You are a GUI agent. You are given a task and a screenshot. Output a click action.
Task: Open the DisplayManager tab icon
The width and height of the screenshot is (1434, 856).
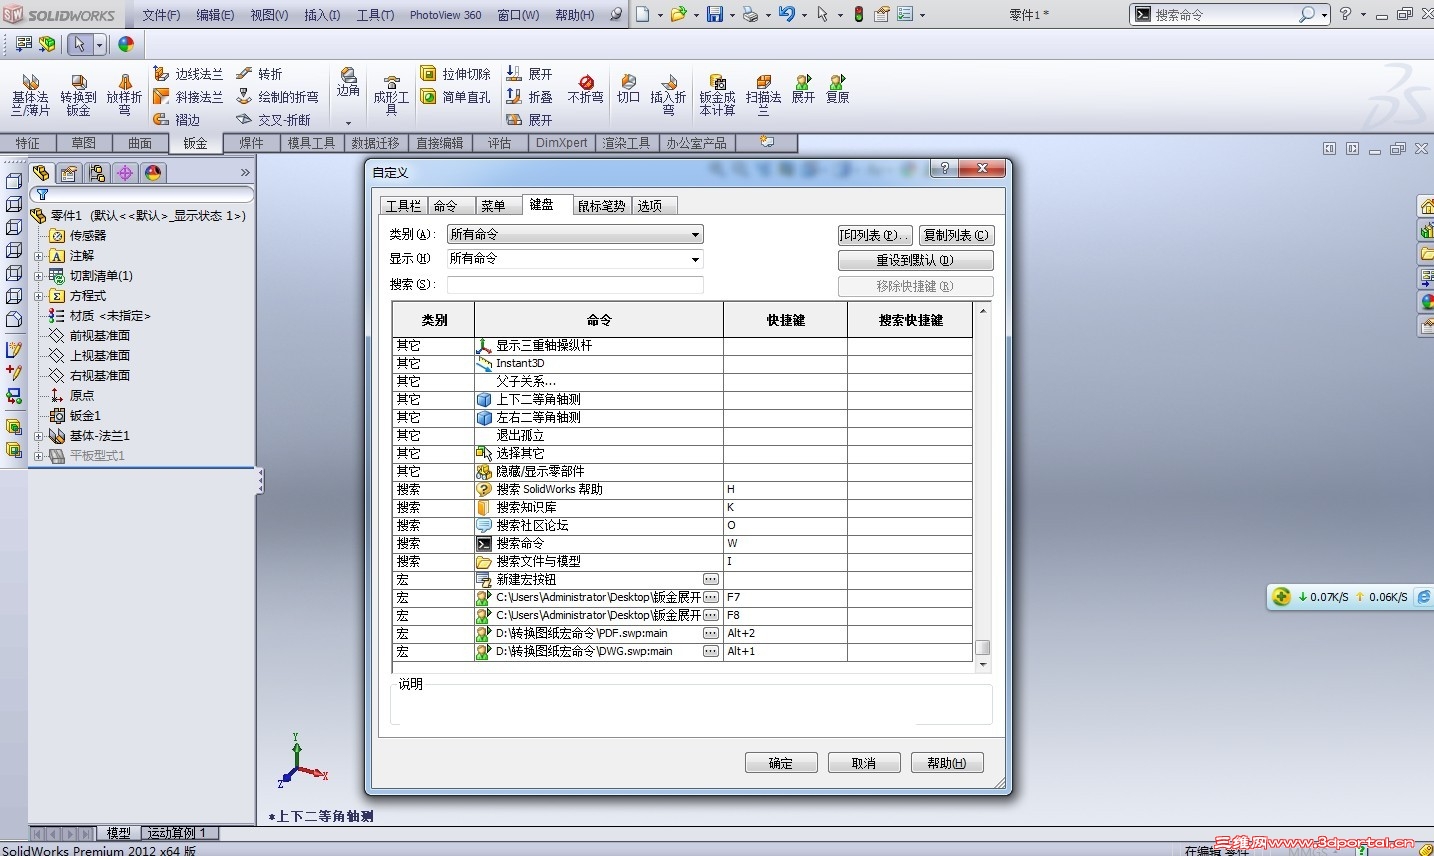(153, 173)
